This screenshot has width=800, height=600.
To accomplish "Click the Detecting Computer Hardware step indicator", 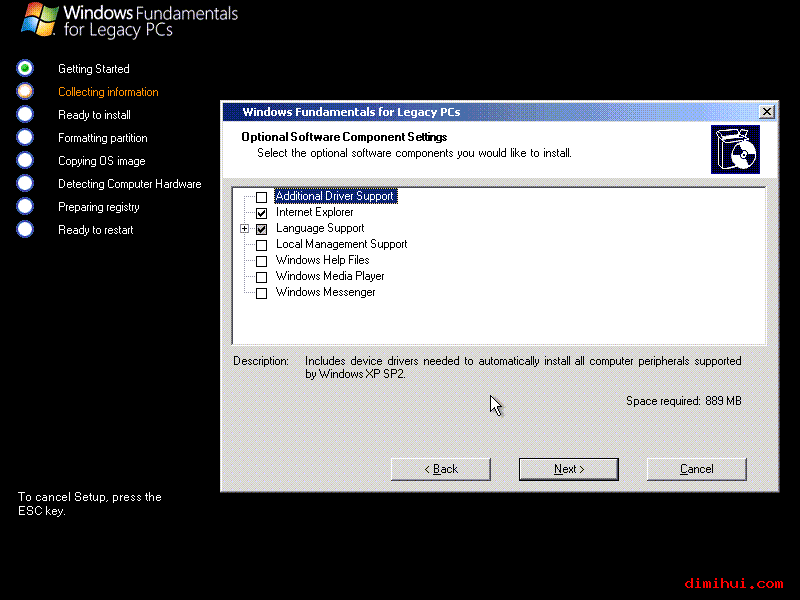I will pyautogui.click(x=25, y=183).
